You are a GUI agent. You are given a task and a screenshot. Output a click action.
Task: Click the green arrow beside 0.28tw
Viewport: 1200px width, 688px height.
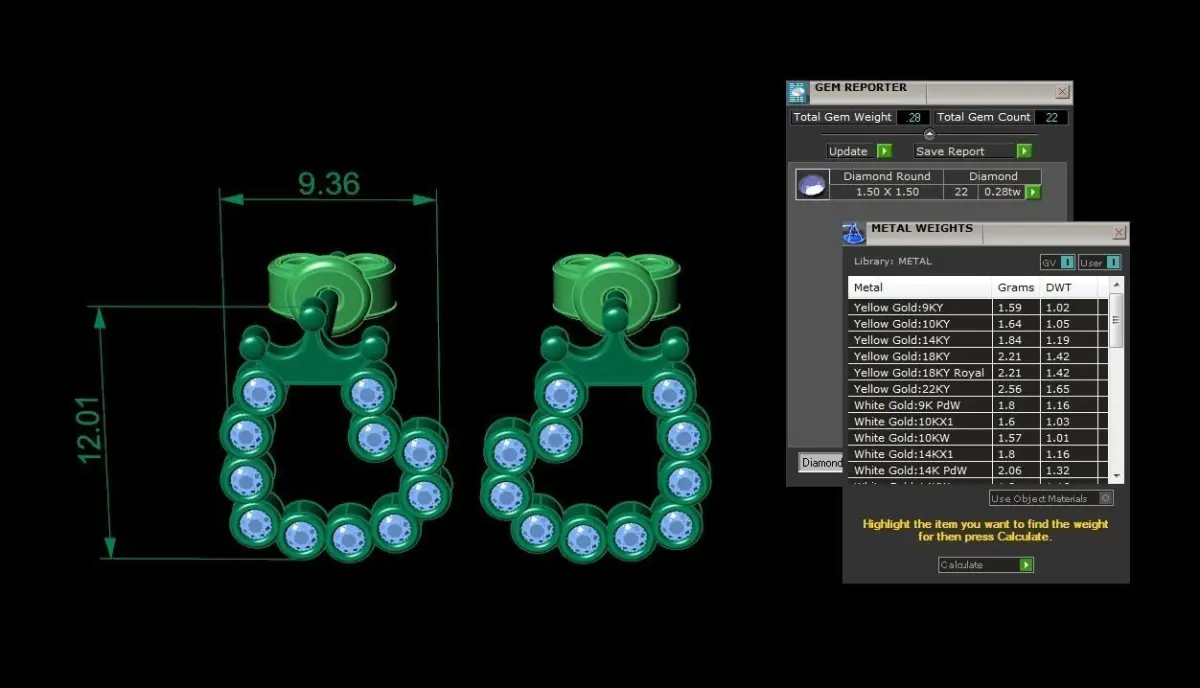(1033, 192)
